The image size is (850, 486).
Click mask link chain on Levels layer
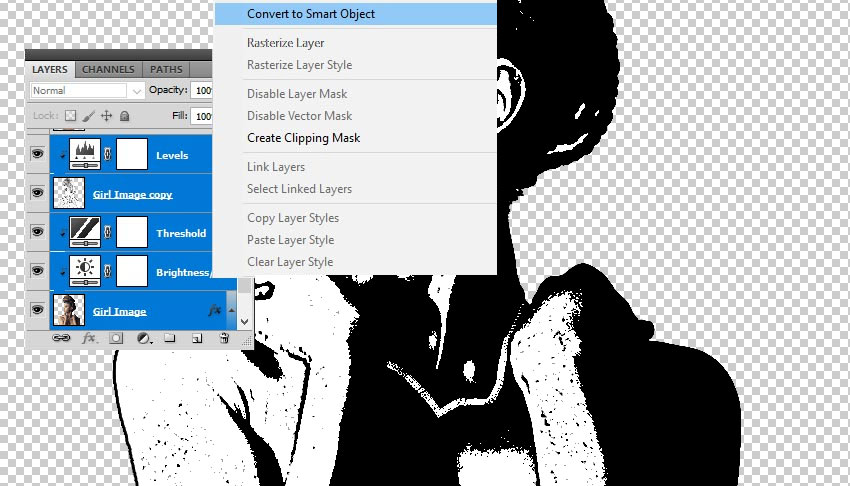pyautogui.click(x=107, y=154)
